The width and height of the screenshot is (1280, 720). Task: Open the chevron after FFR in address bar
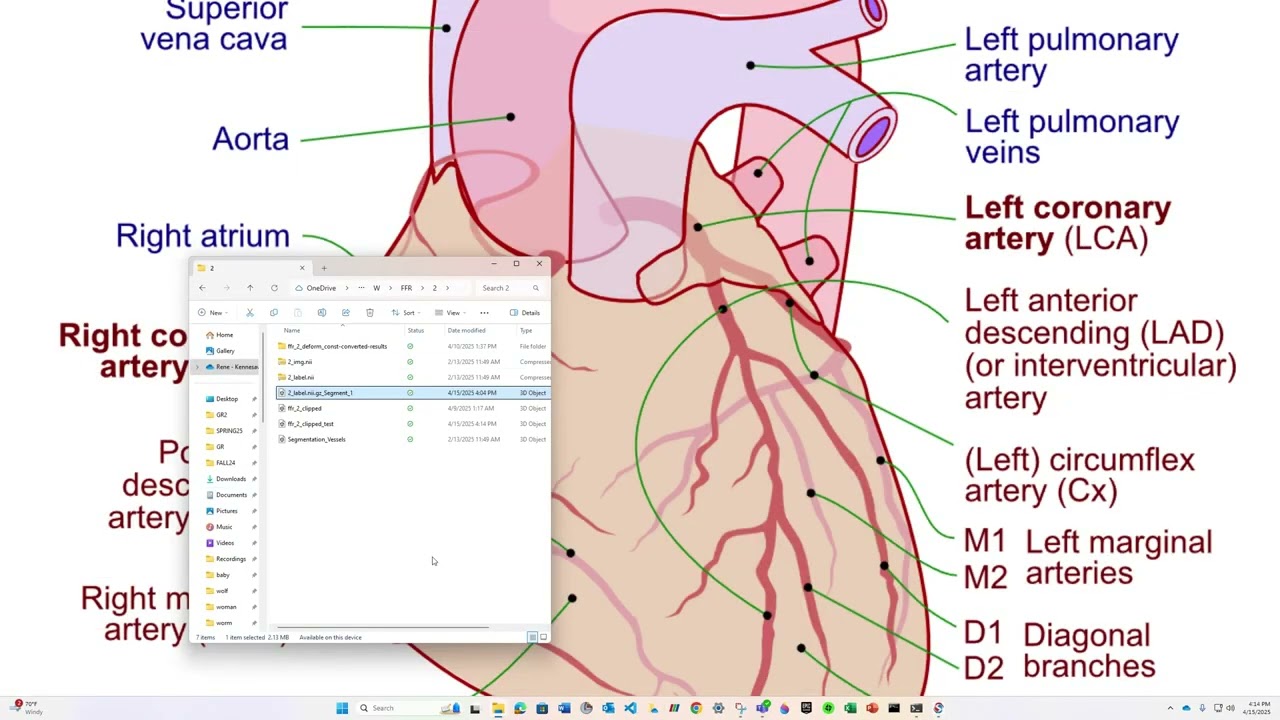click(422, 288)
